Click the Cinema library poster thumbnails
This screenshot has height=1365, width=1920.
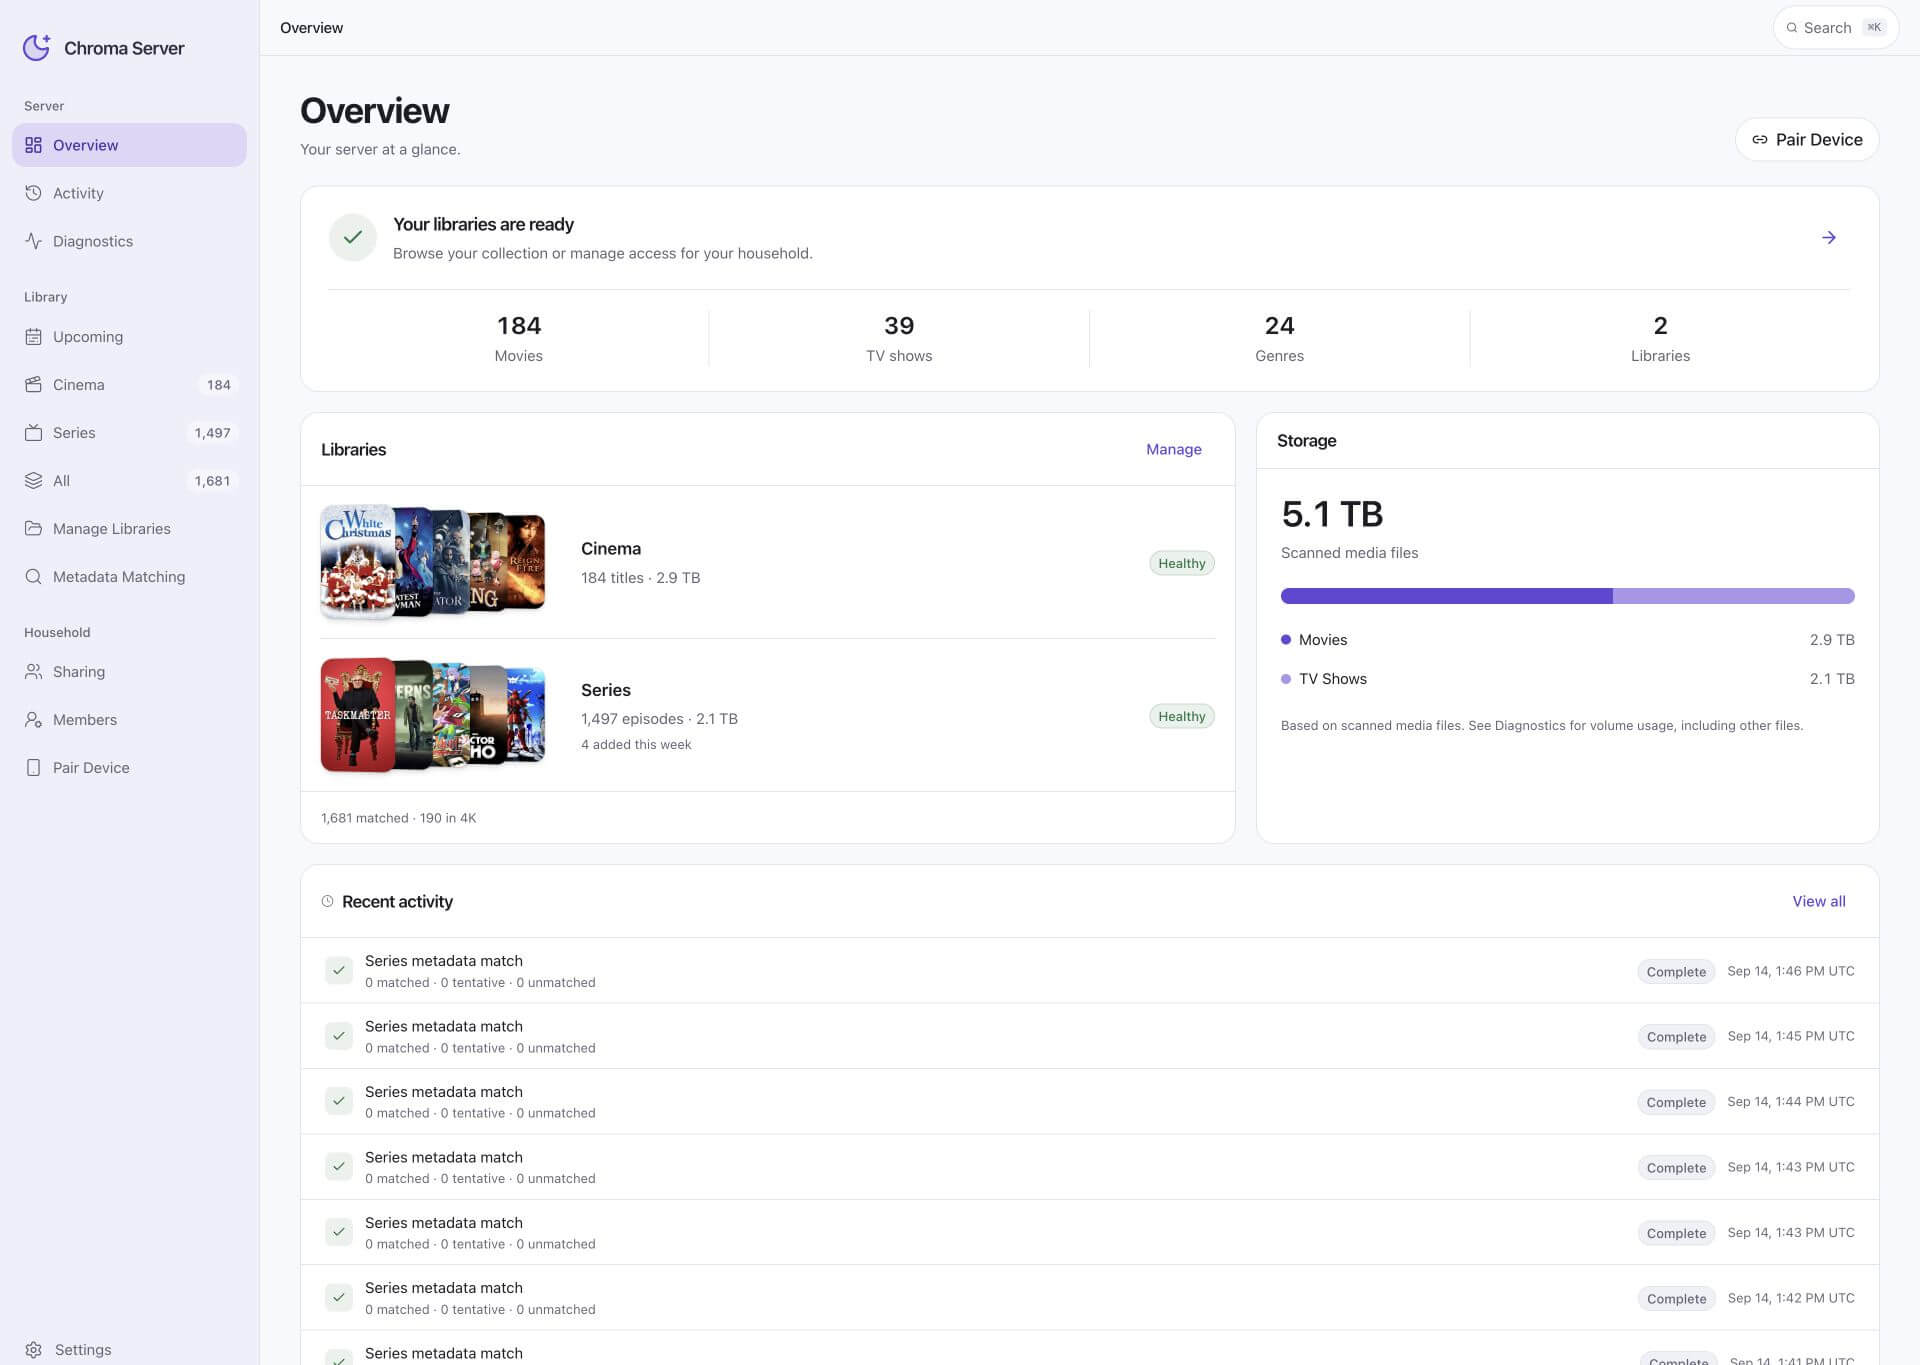[433, 562]
